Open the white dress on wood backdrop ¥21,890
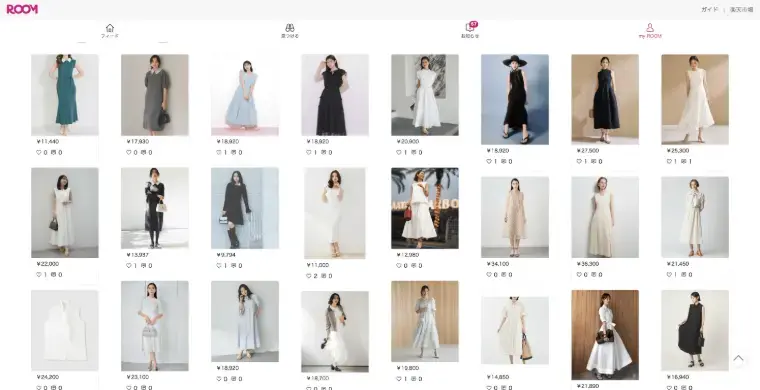Image resolution: width=760 pixels, height=390 pixels. [605, 335]
